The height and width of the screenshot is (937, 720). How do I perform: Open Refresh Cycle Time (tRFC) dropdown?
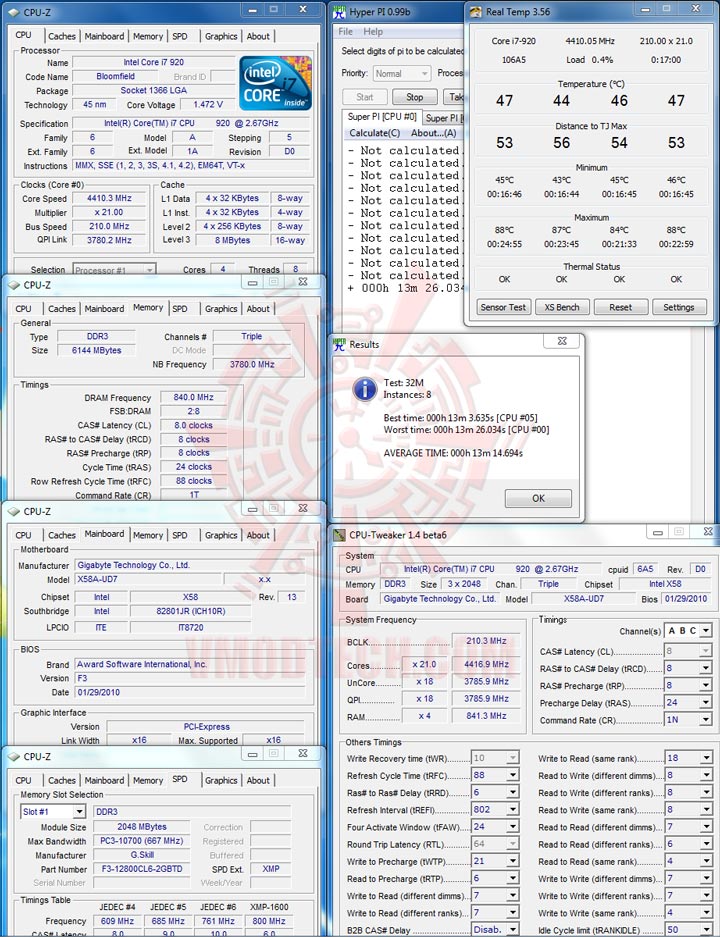(513, 775)
